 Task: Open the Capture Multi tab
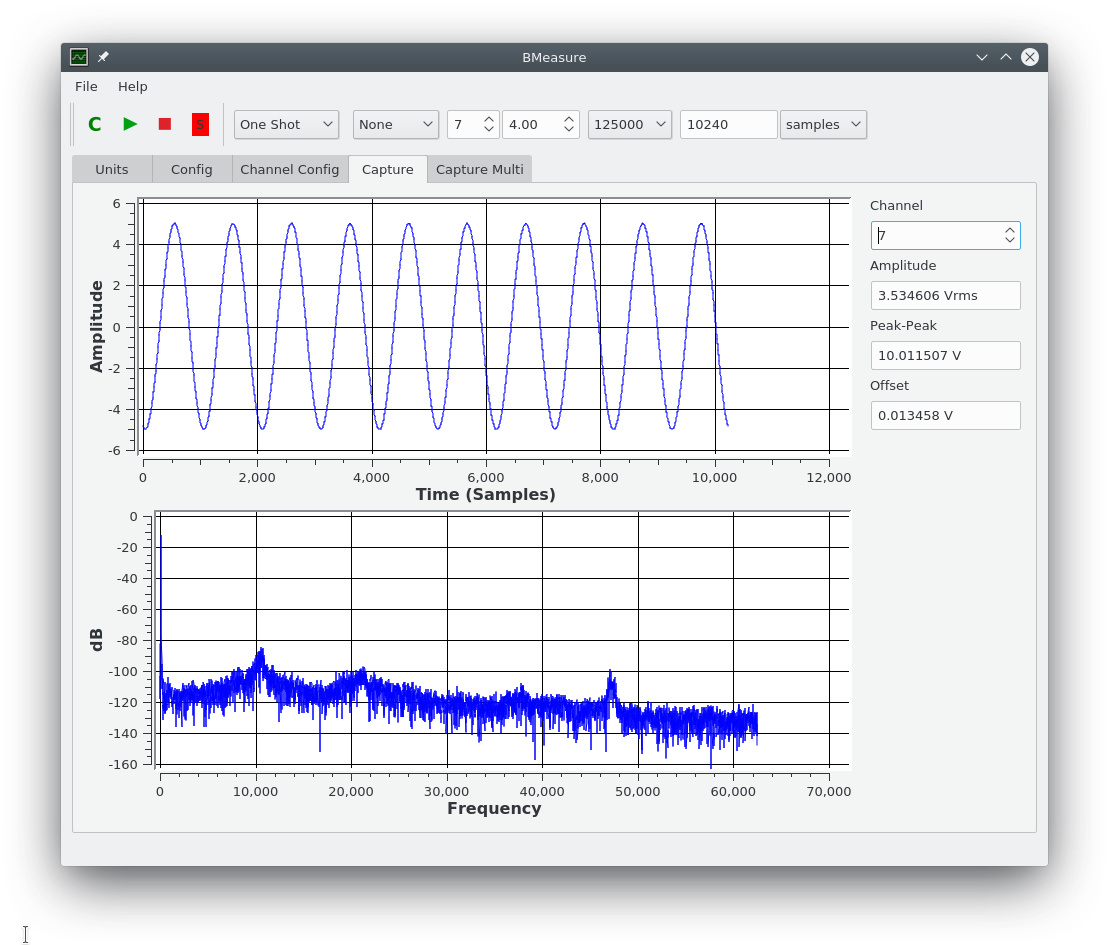[x=480, y=169]
